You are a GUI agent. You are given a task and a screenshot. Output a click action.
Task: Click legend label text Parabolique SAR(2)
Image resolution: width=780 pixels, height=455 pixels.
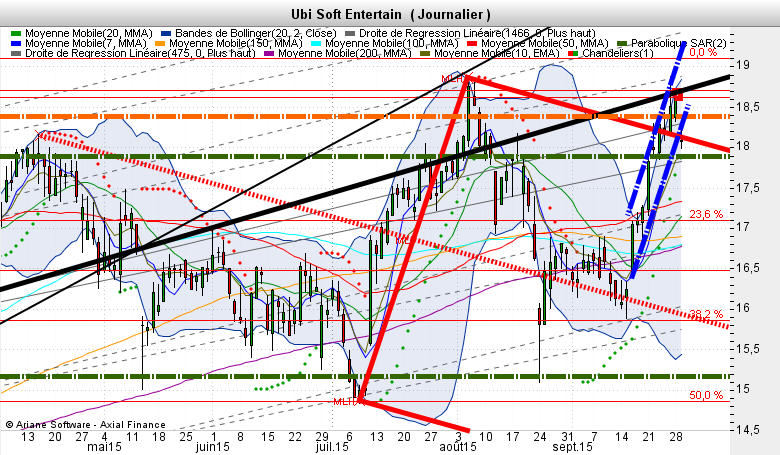(x=679, y=43)
